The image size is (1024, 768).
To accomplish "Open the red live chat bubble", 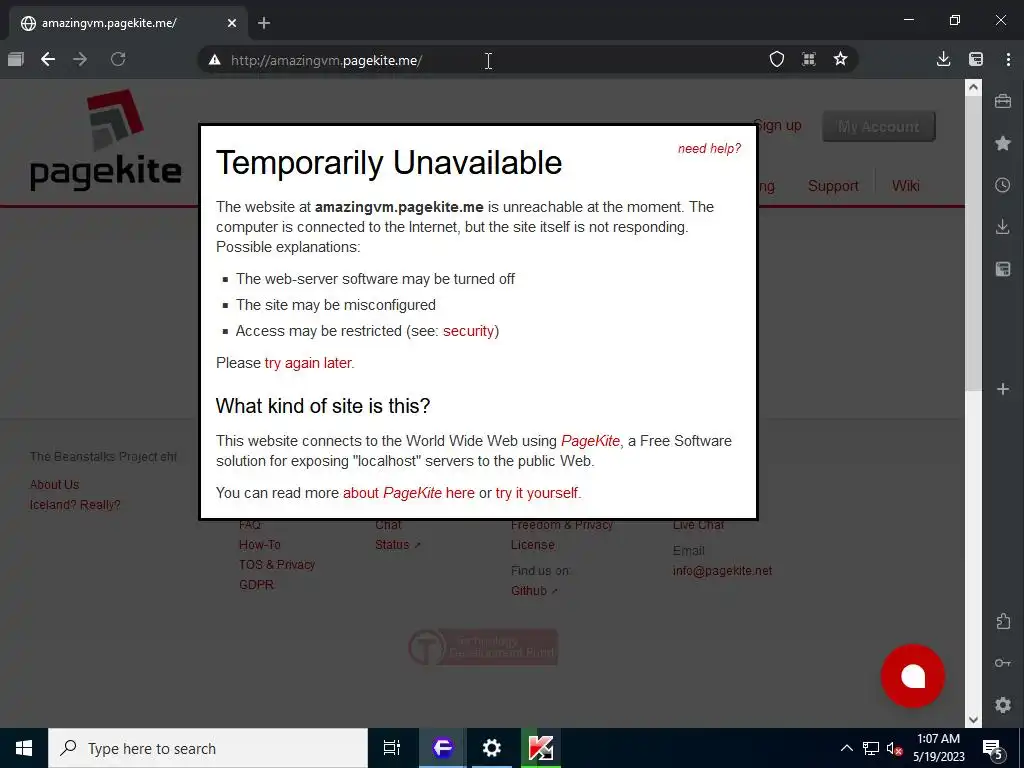I will coord(912,676).
